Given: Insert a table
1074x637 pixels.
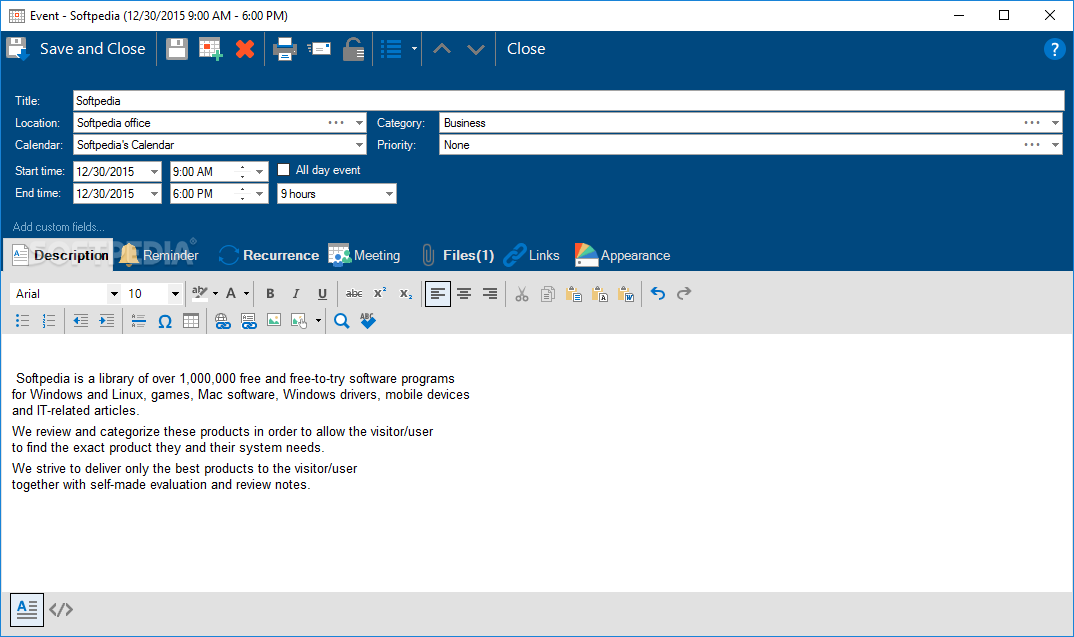Looking at the screenshot, I should tap(191, 321).
